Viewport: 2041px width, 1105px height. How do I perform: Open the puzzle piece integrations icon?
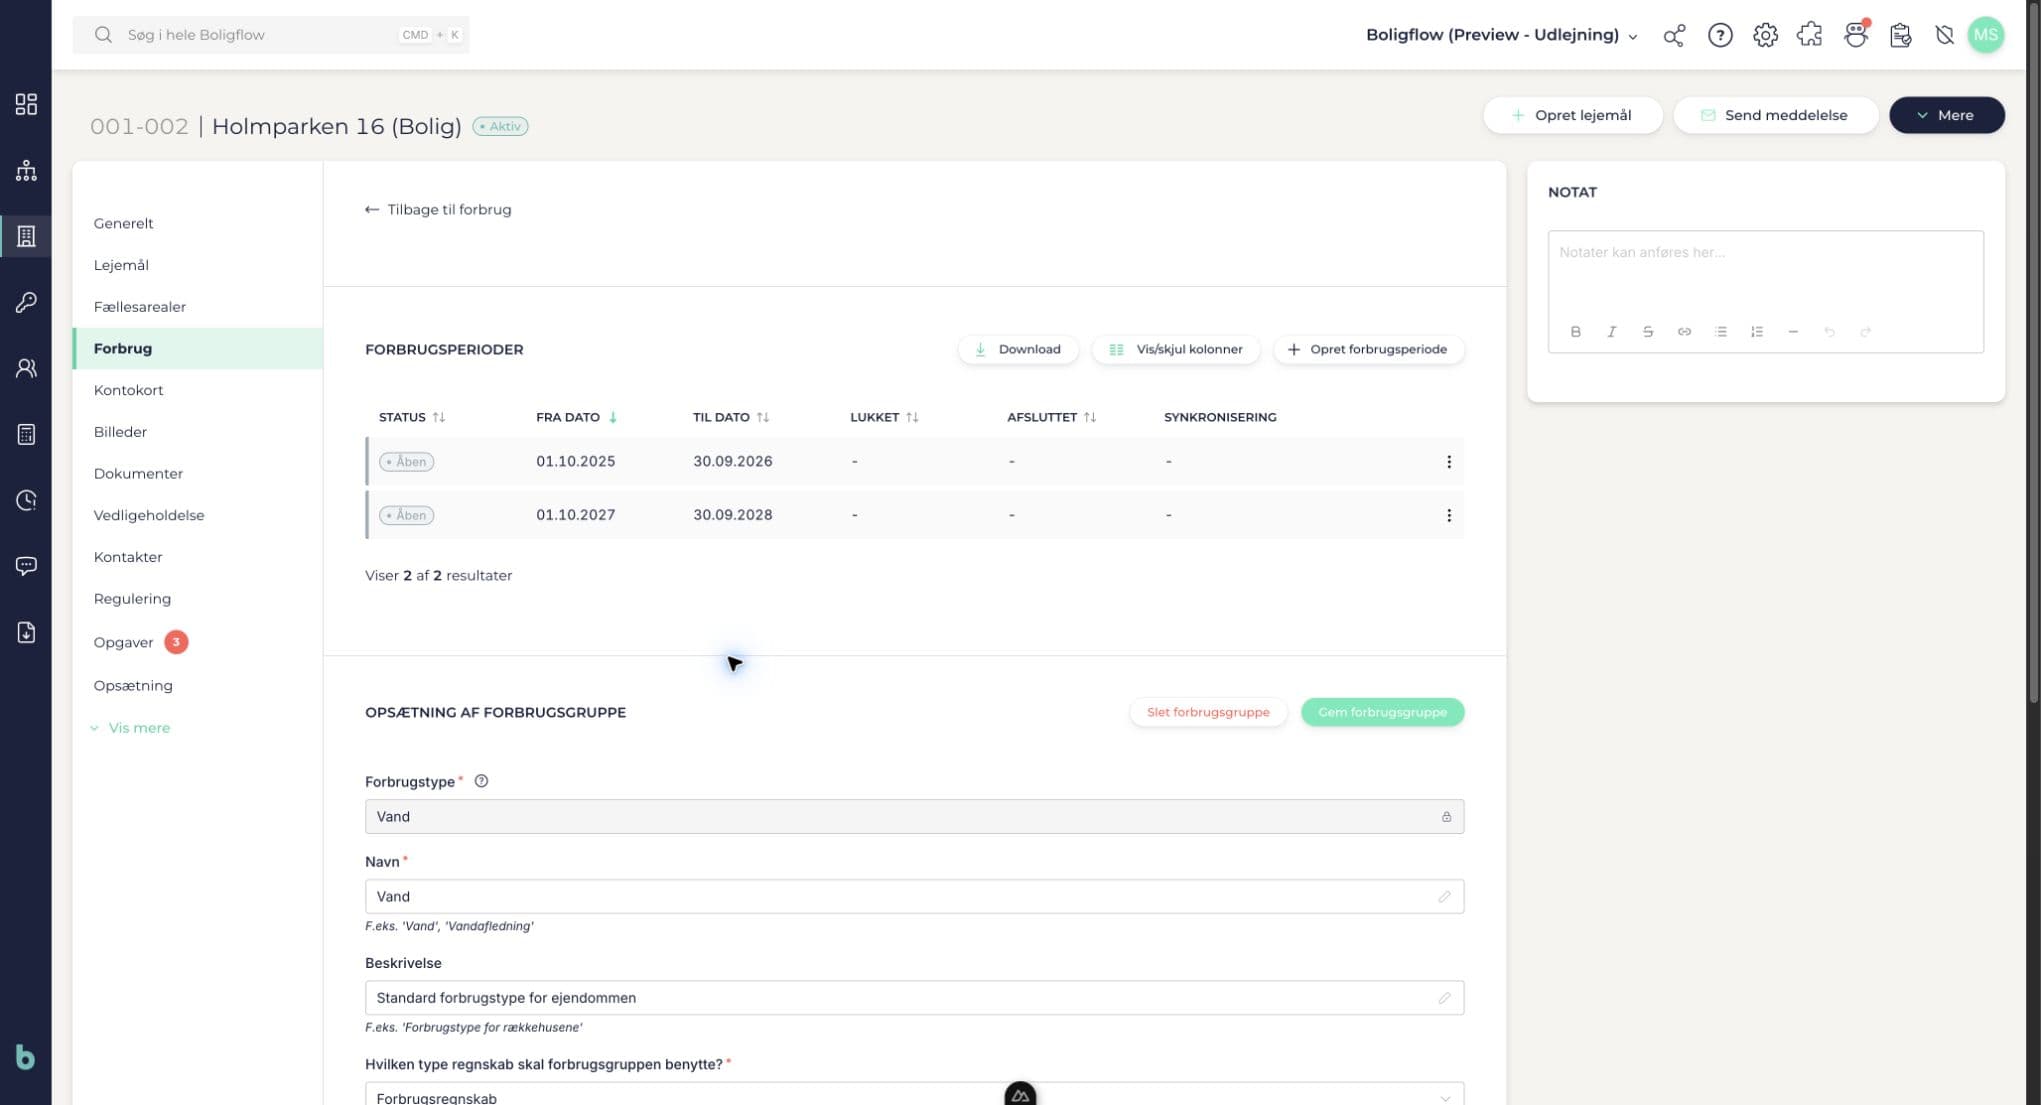pos(1809,35)
